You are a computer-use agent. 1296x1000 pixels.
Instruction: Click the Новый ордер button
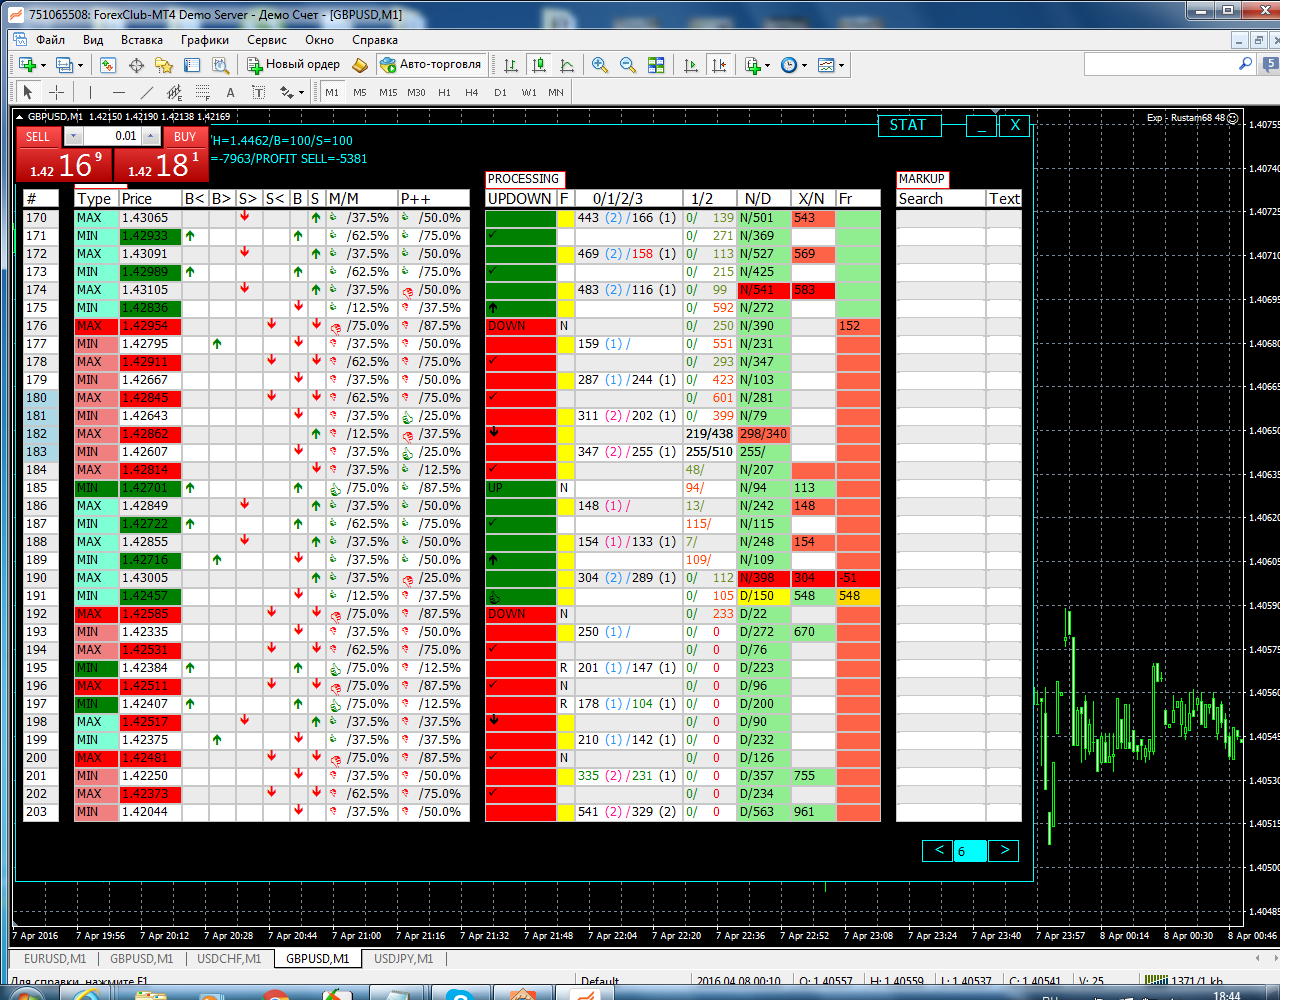coord(294,64)
